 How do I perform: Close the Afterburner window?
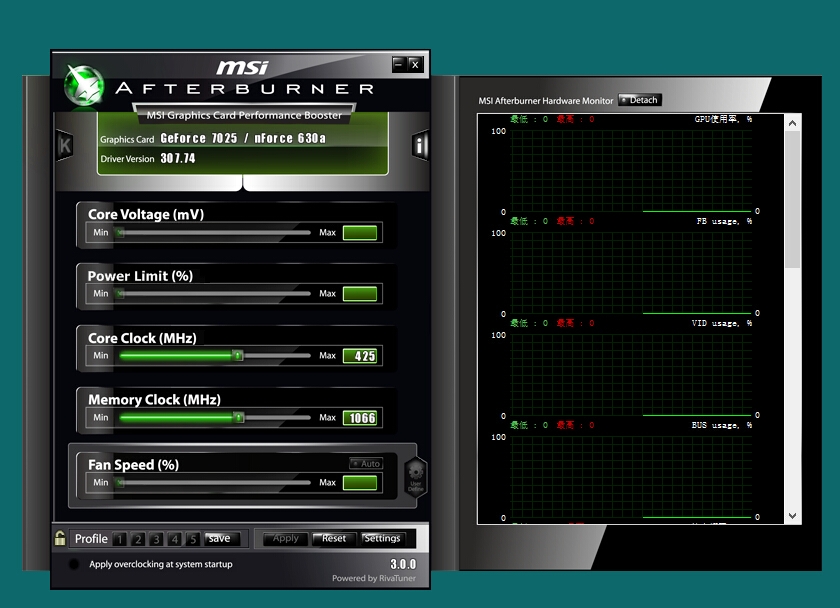coord(415,64)
